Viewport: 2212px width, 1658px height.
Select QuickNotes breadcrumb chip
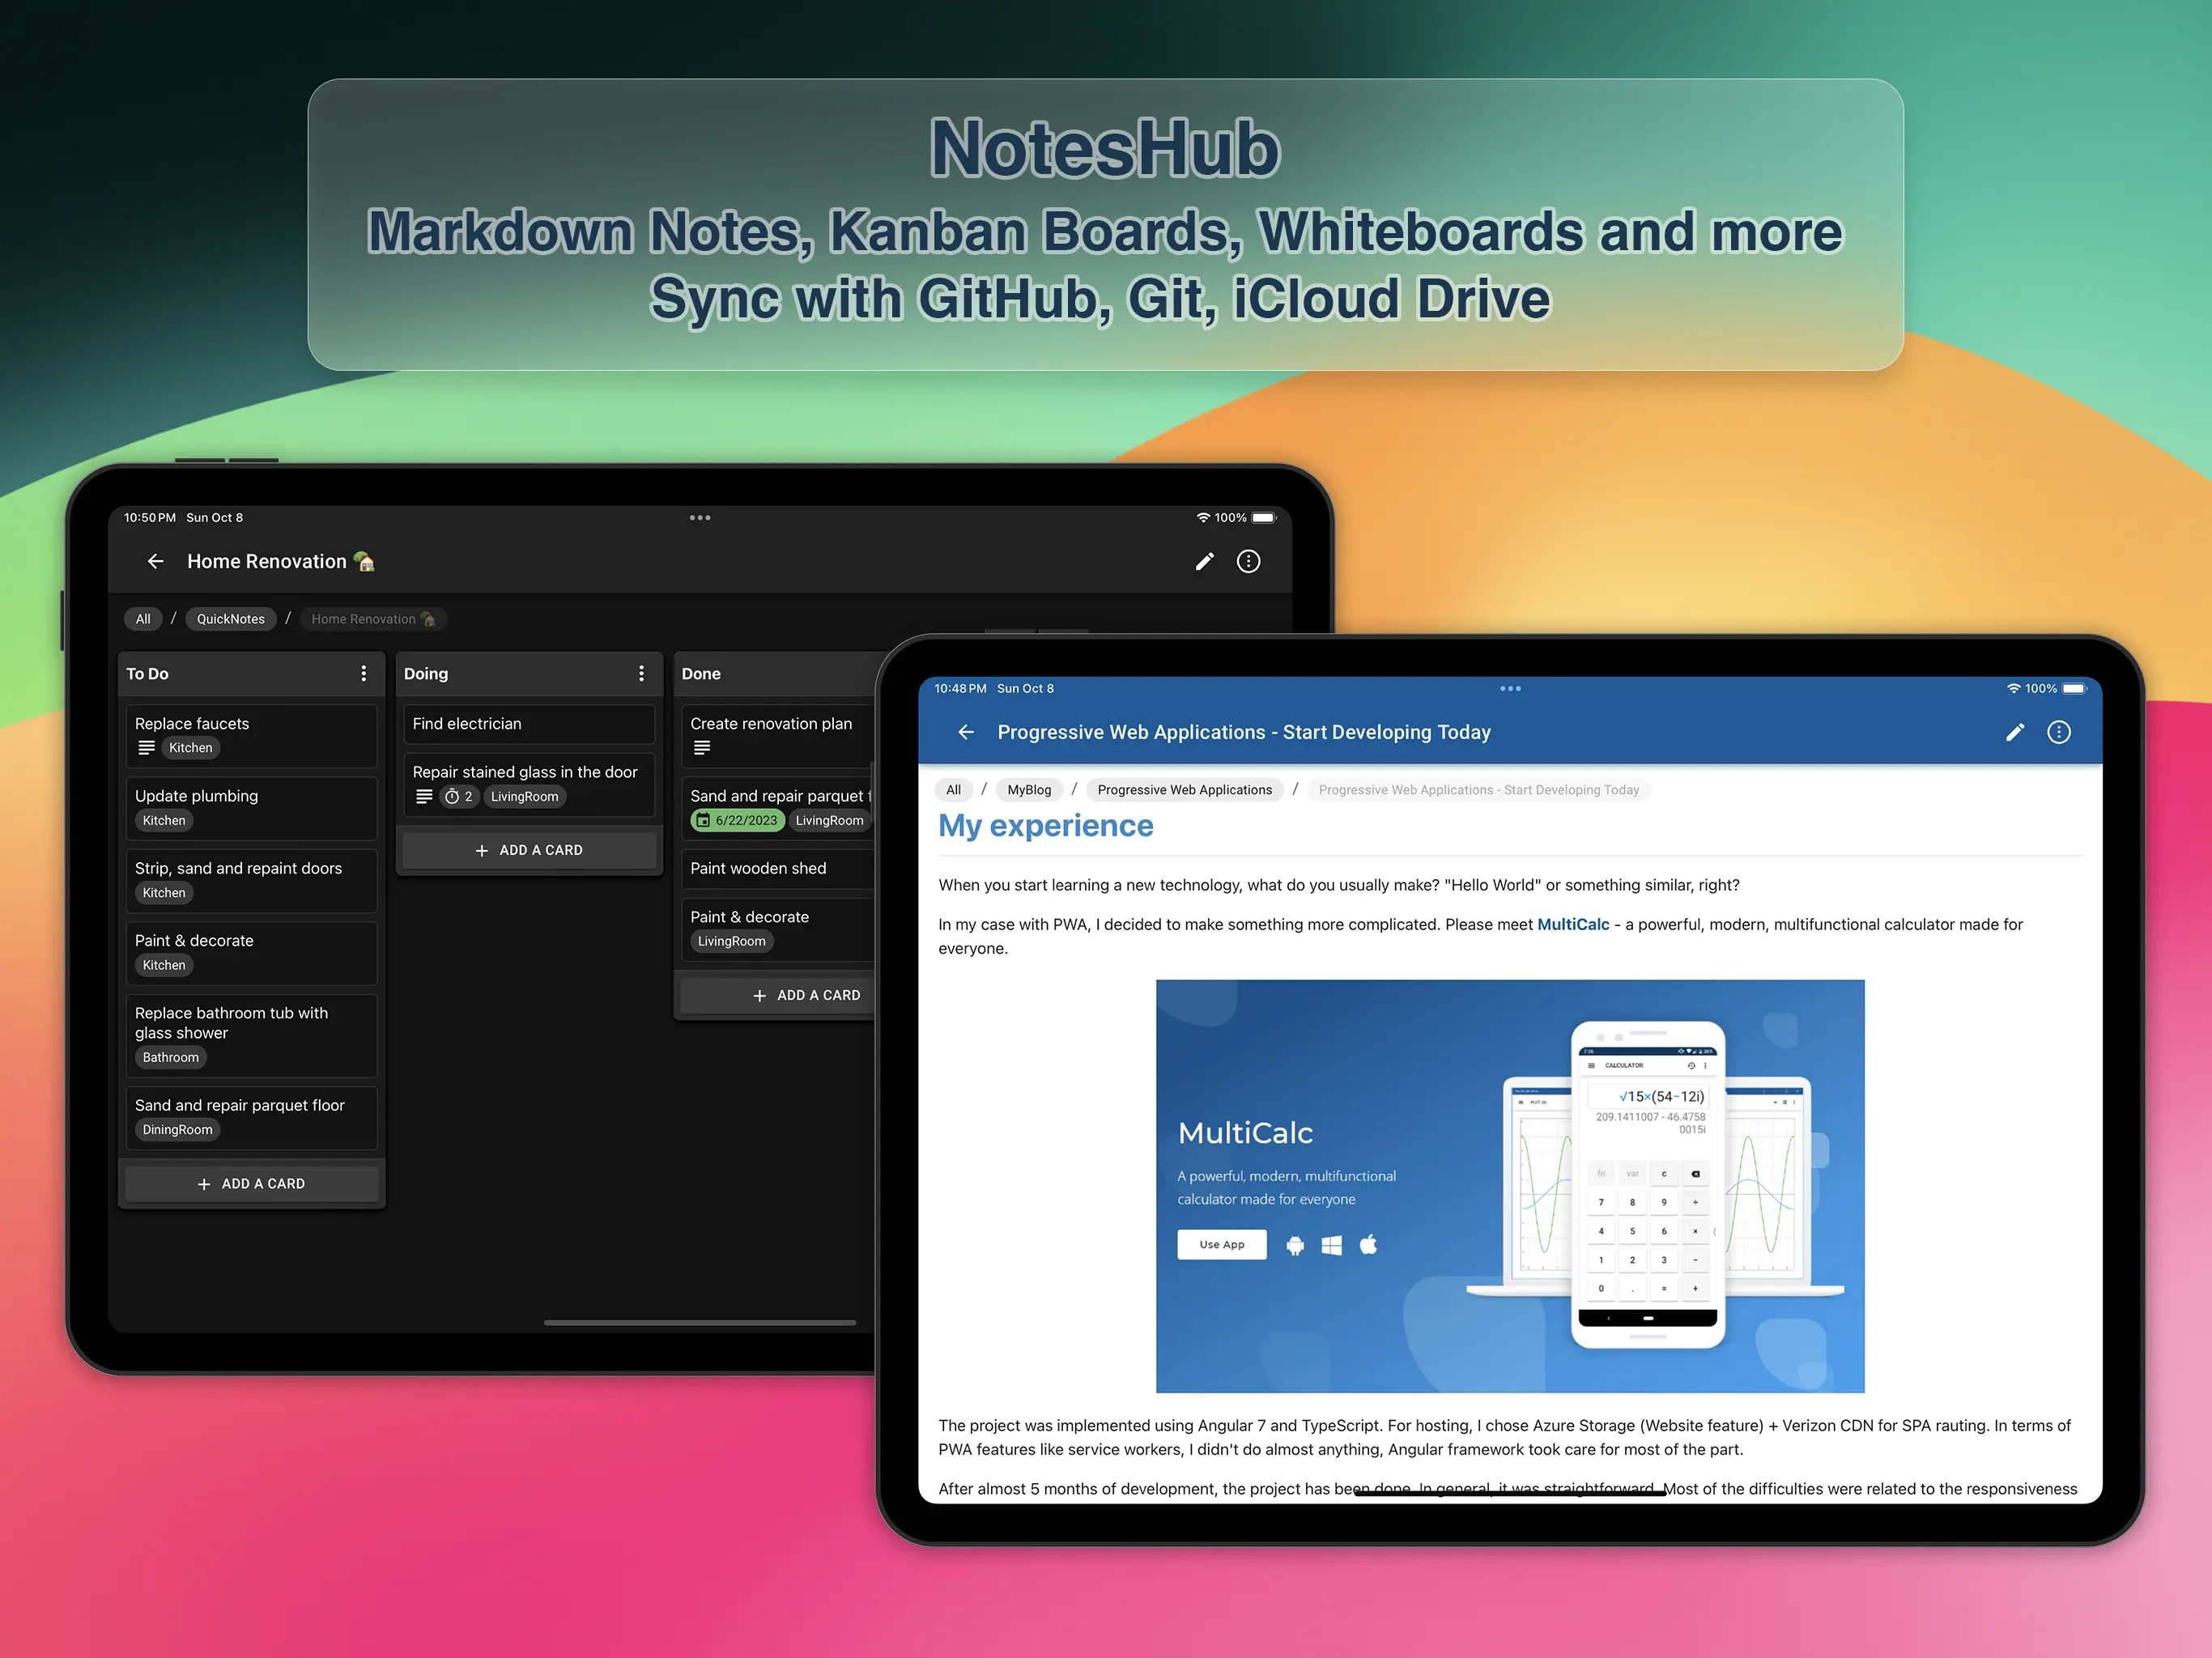click(231, 619)
